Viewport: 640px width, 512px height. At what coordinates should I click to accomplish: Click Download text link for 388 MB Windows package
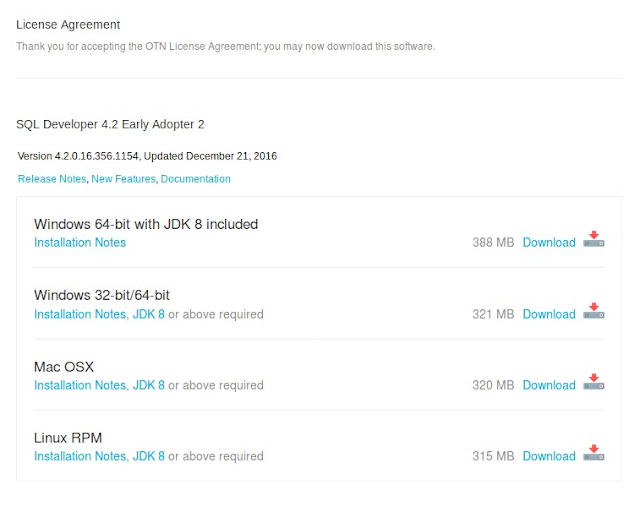[x=549, y=243]
